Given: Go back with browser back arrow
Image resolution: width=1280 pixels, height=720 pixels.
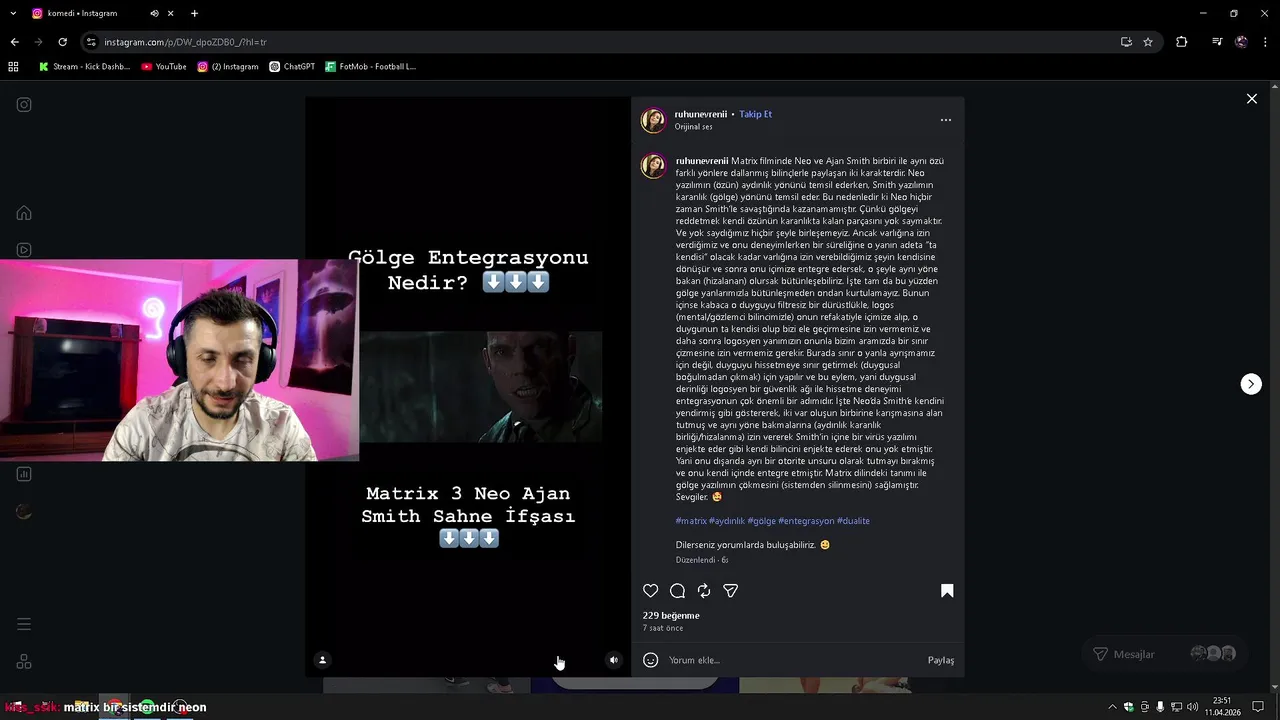Looking at the screenshot, I should 14,42.
